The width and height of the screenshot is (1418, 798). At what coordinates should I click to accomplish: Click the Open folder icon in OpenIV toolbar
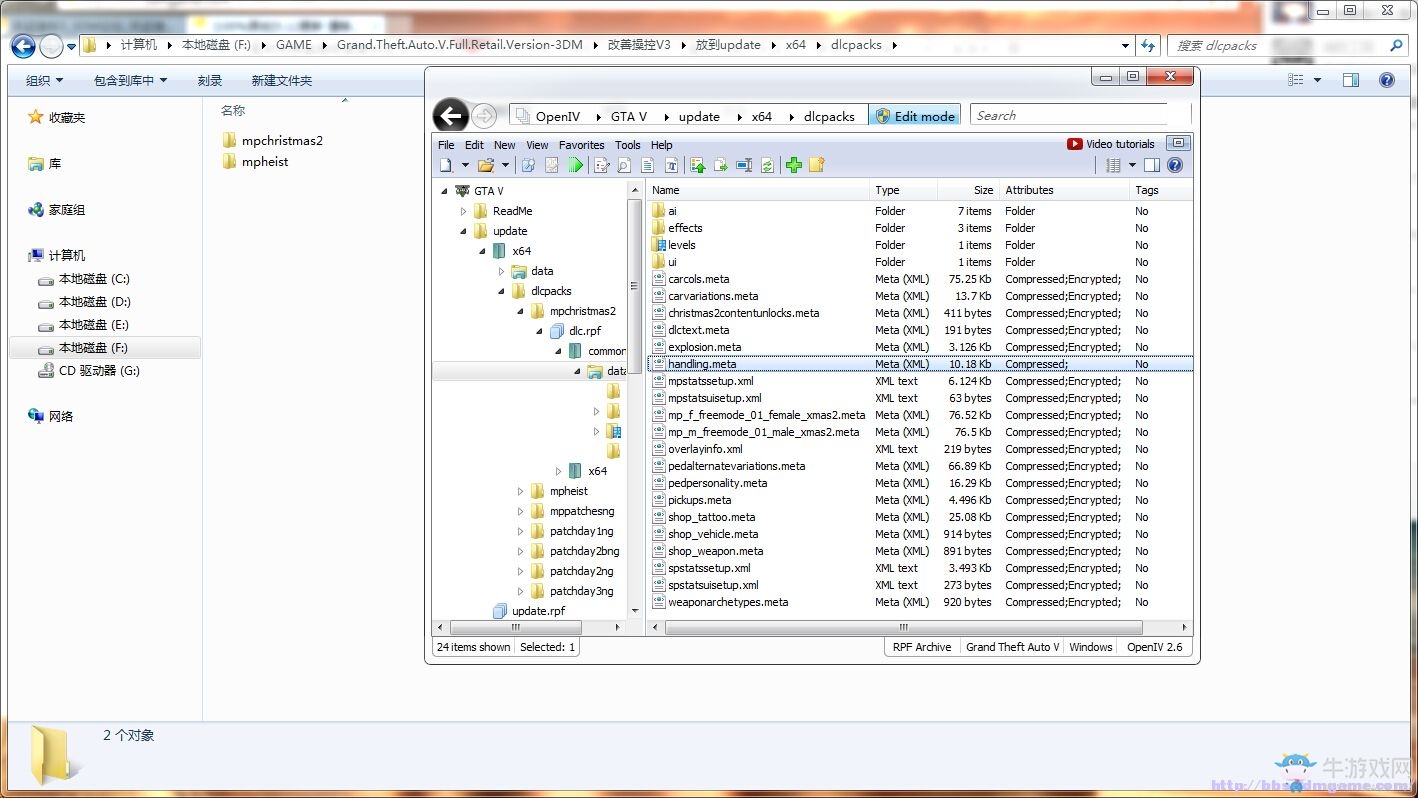(x=486, y=165)
